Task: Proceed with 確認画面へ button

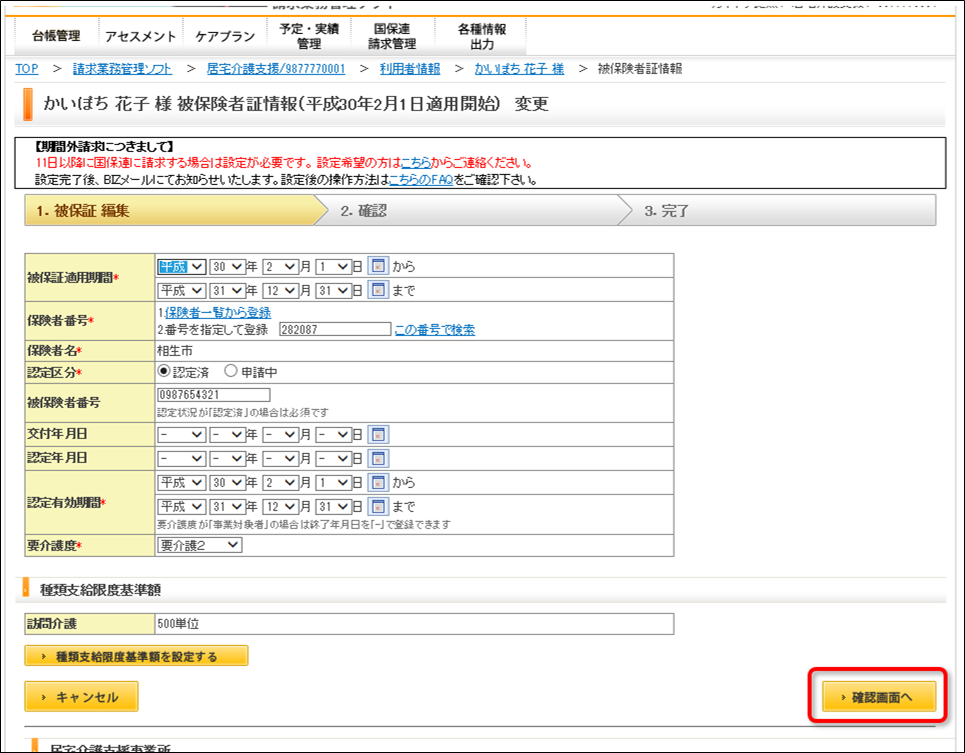Action: point(879,696)
